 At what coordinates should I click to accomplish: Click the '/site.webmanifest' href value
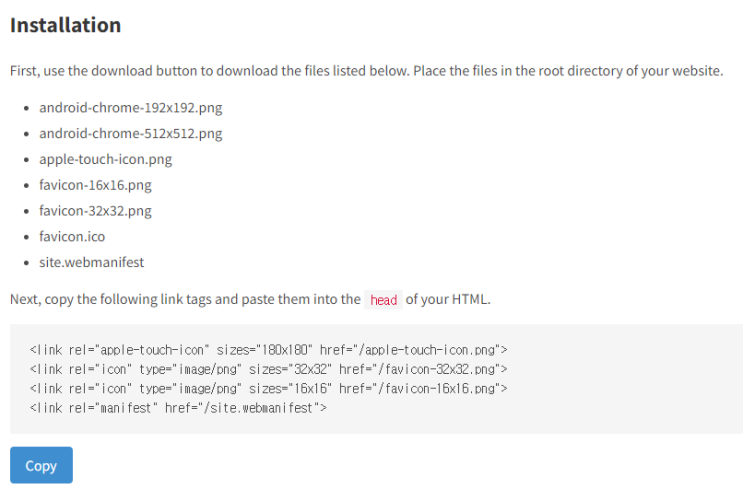click(260, 408)
